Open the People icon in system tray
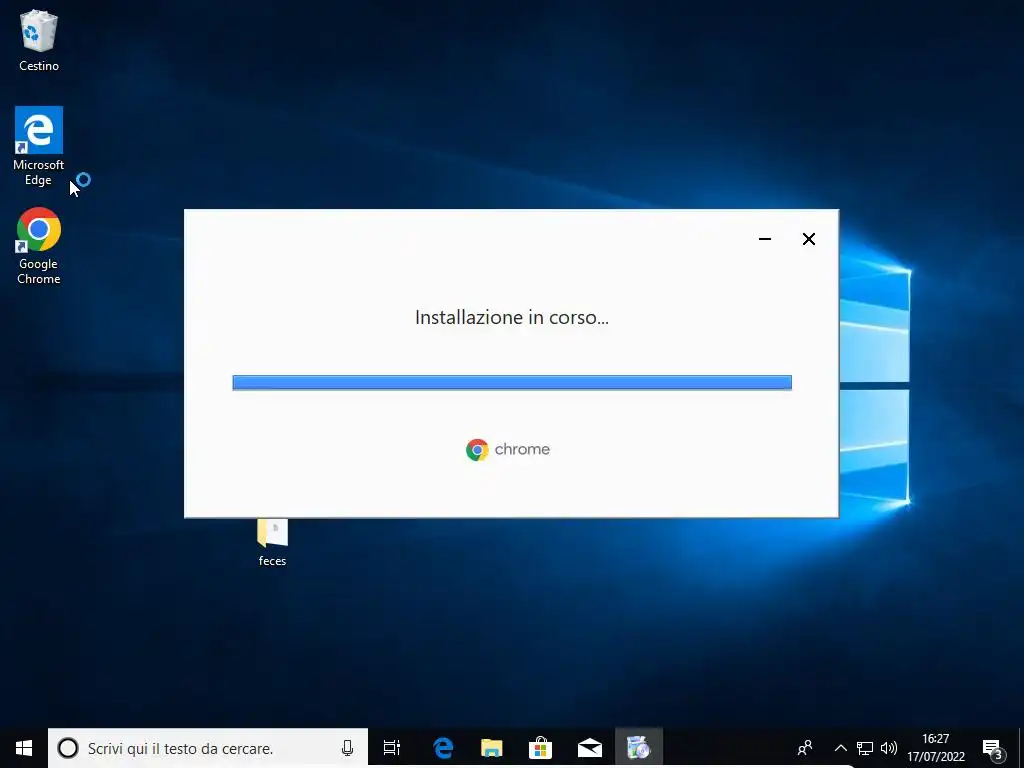The height and width of the screenshot is (768, 1024). 805,748
